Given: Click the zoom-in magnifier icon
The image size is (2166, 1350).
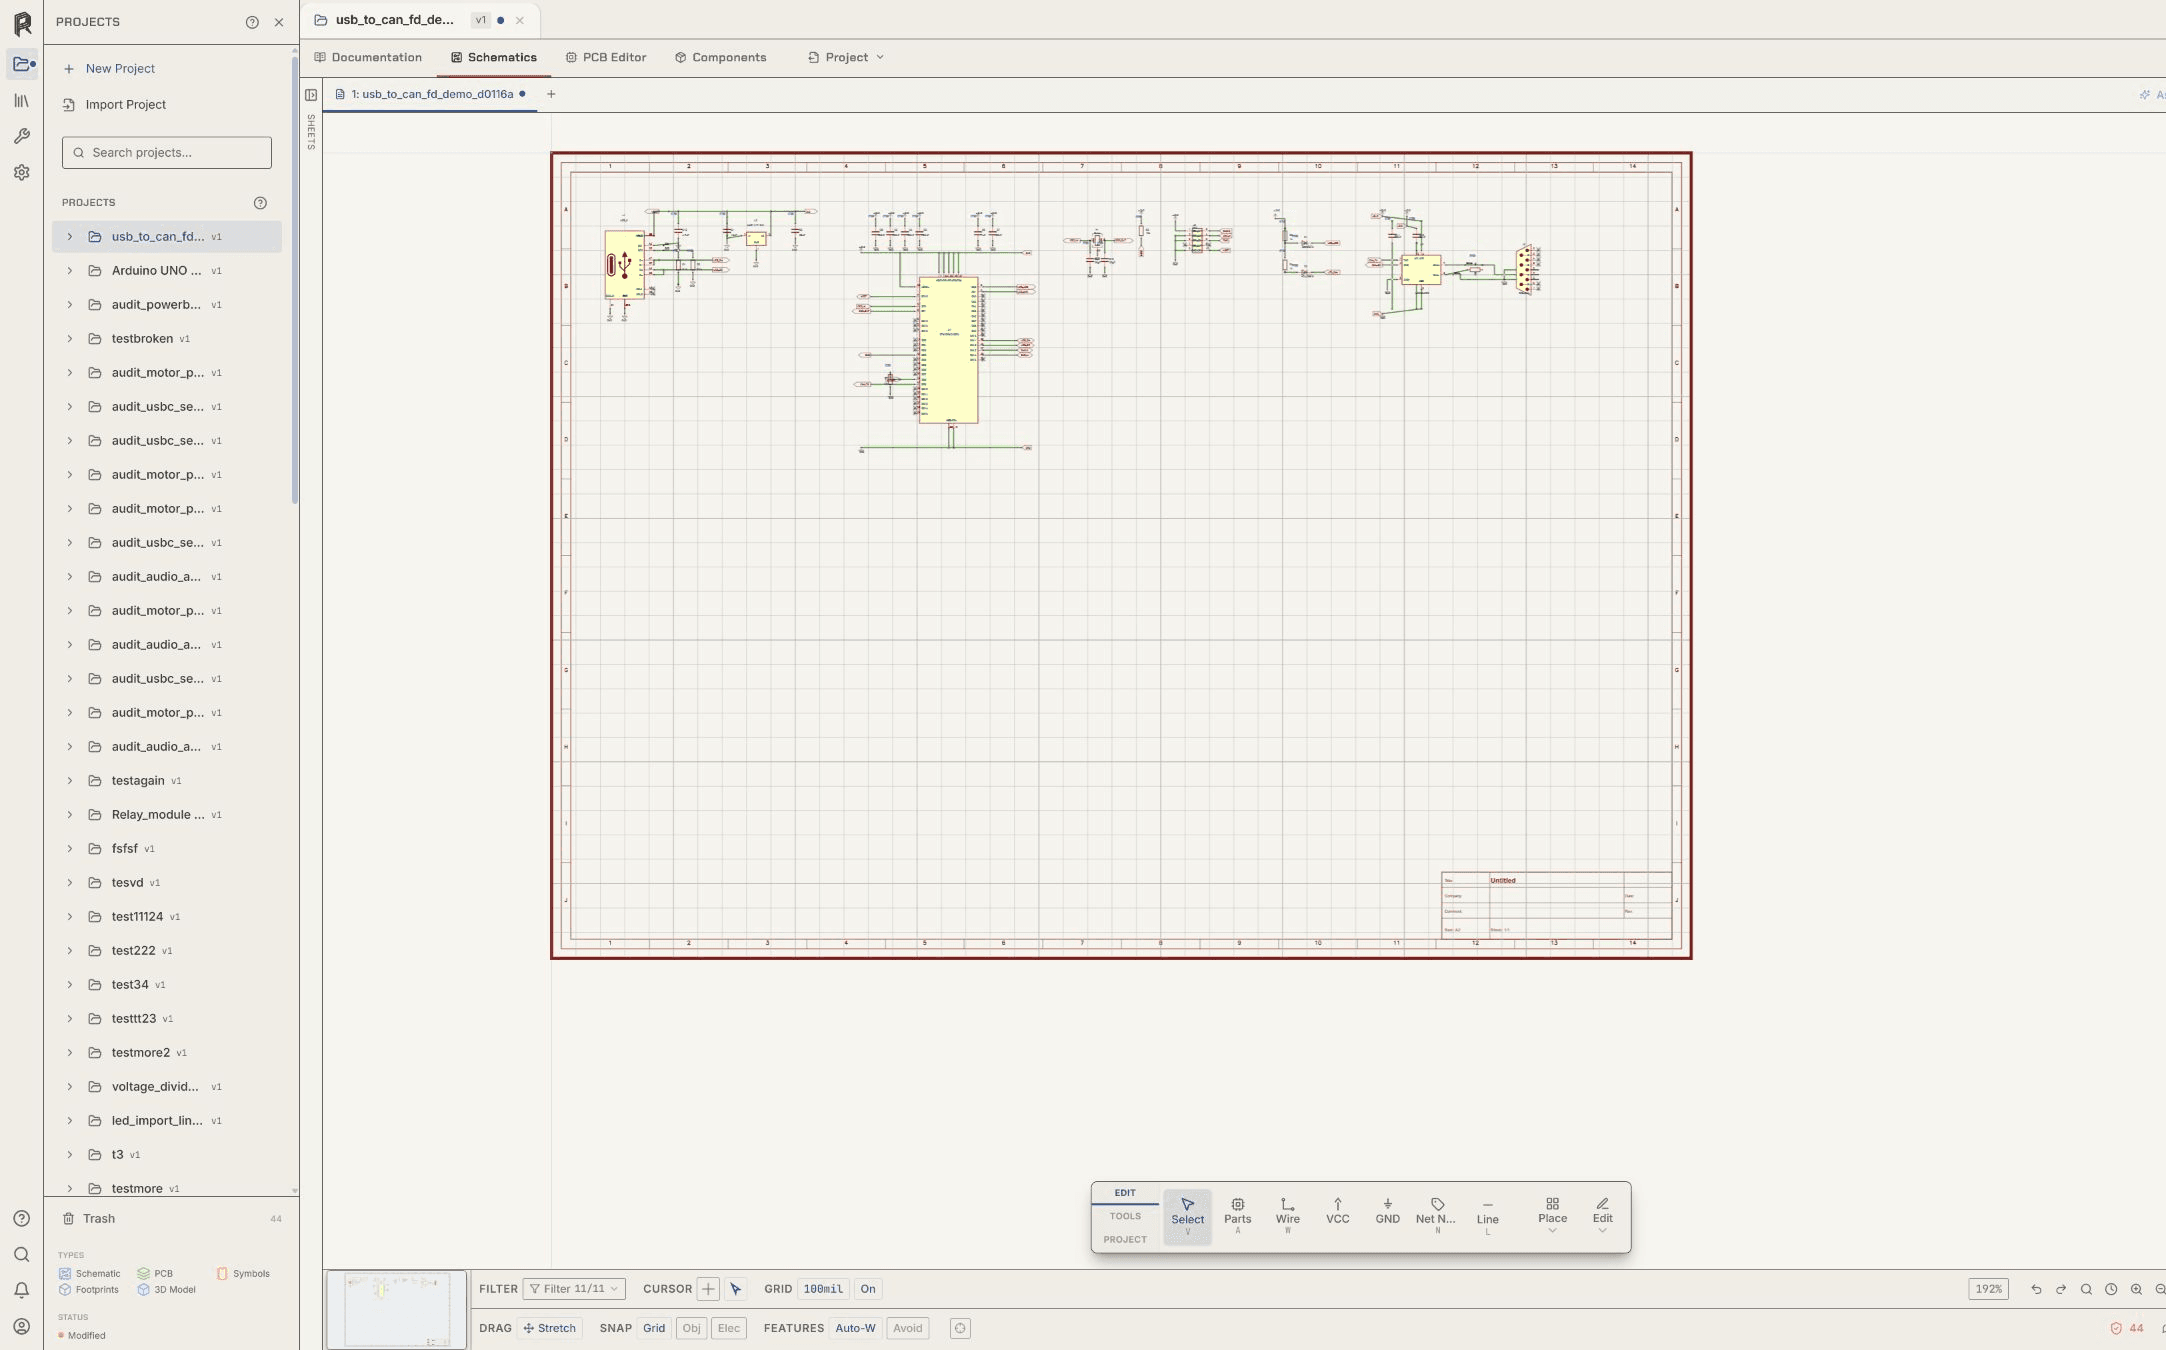Looking at the screenshot, I should [x=2136, y=1289].
